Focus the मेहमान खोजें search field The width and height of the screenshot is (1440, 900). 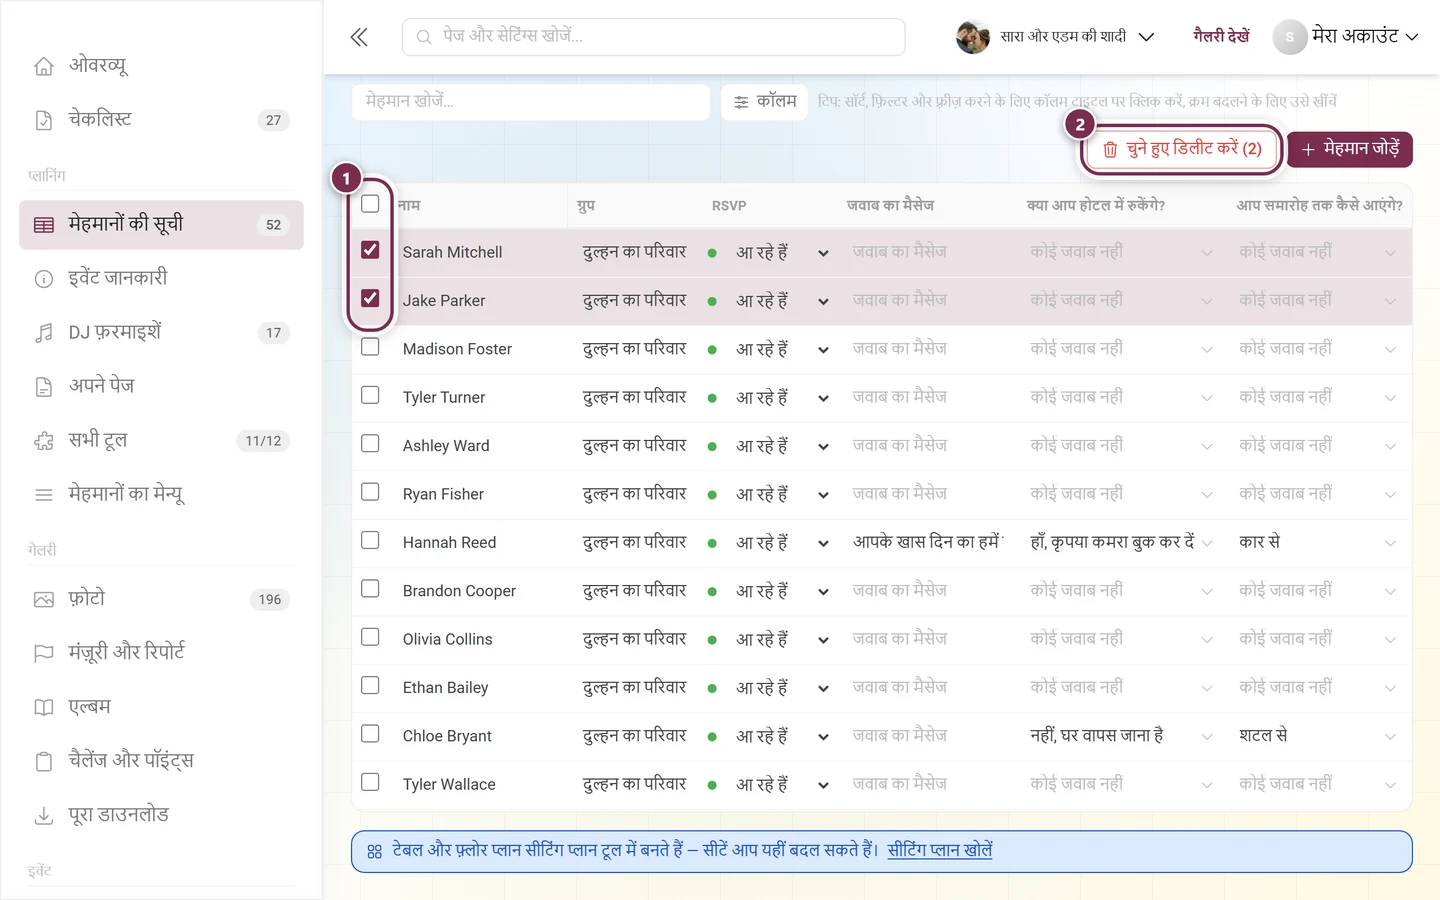point(531,102)
